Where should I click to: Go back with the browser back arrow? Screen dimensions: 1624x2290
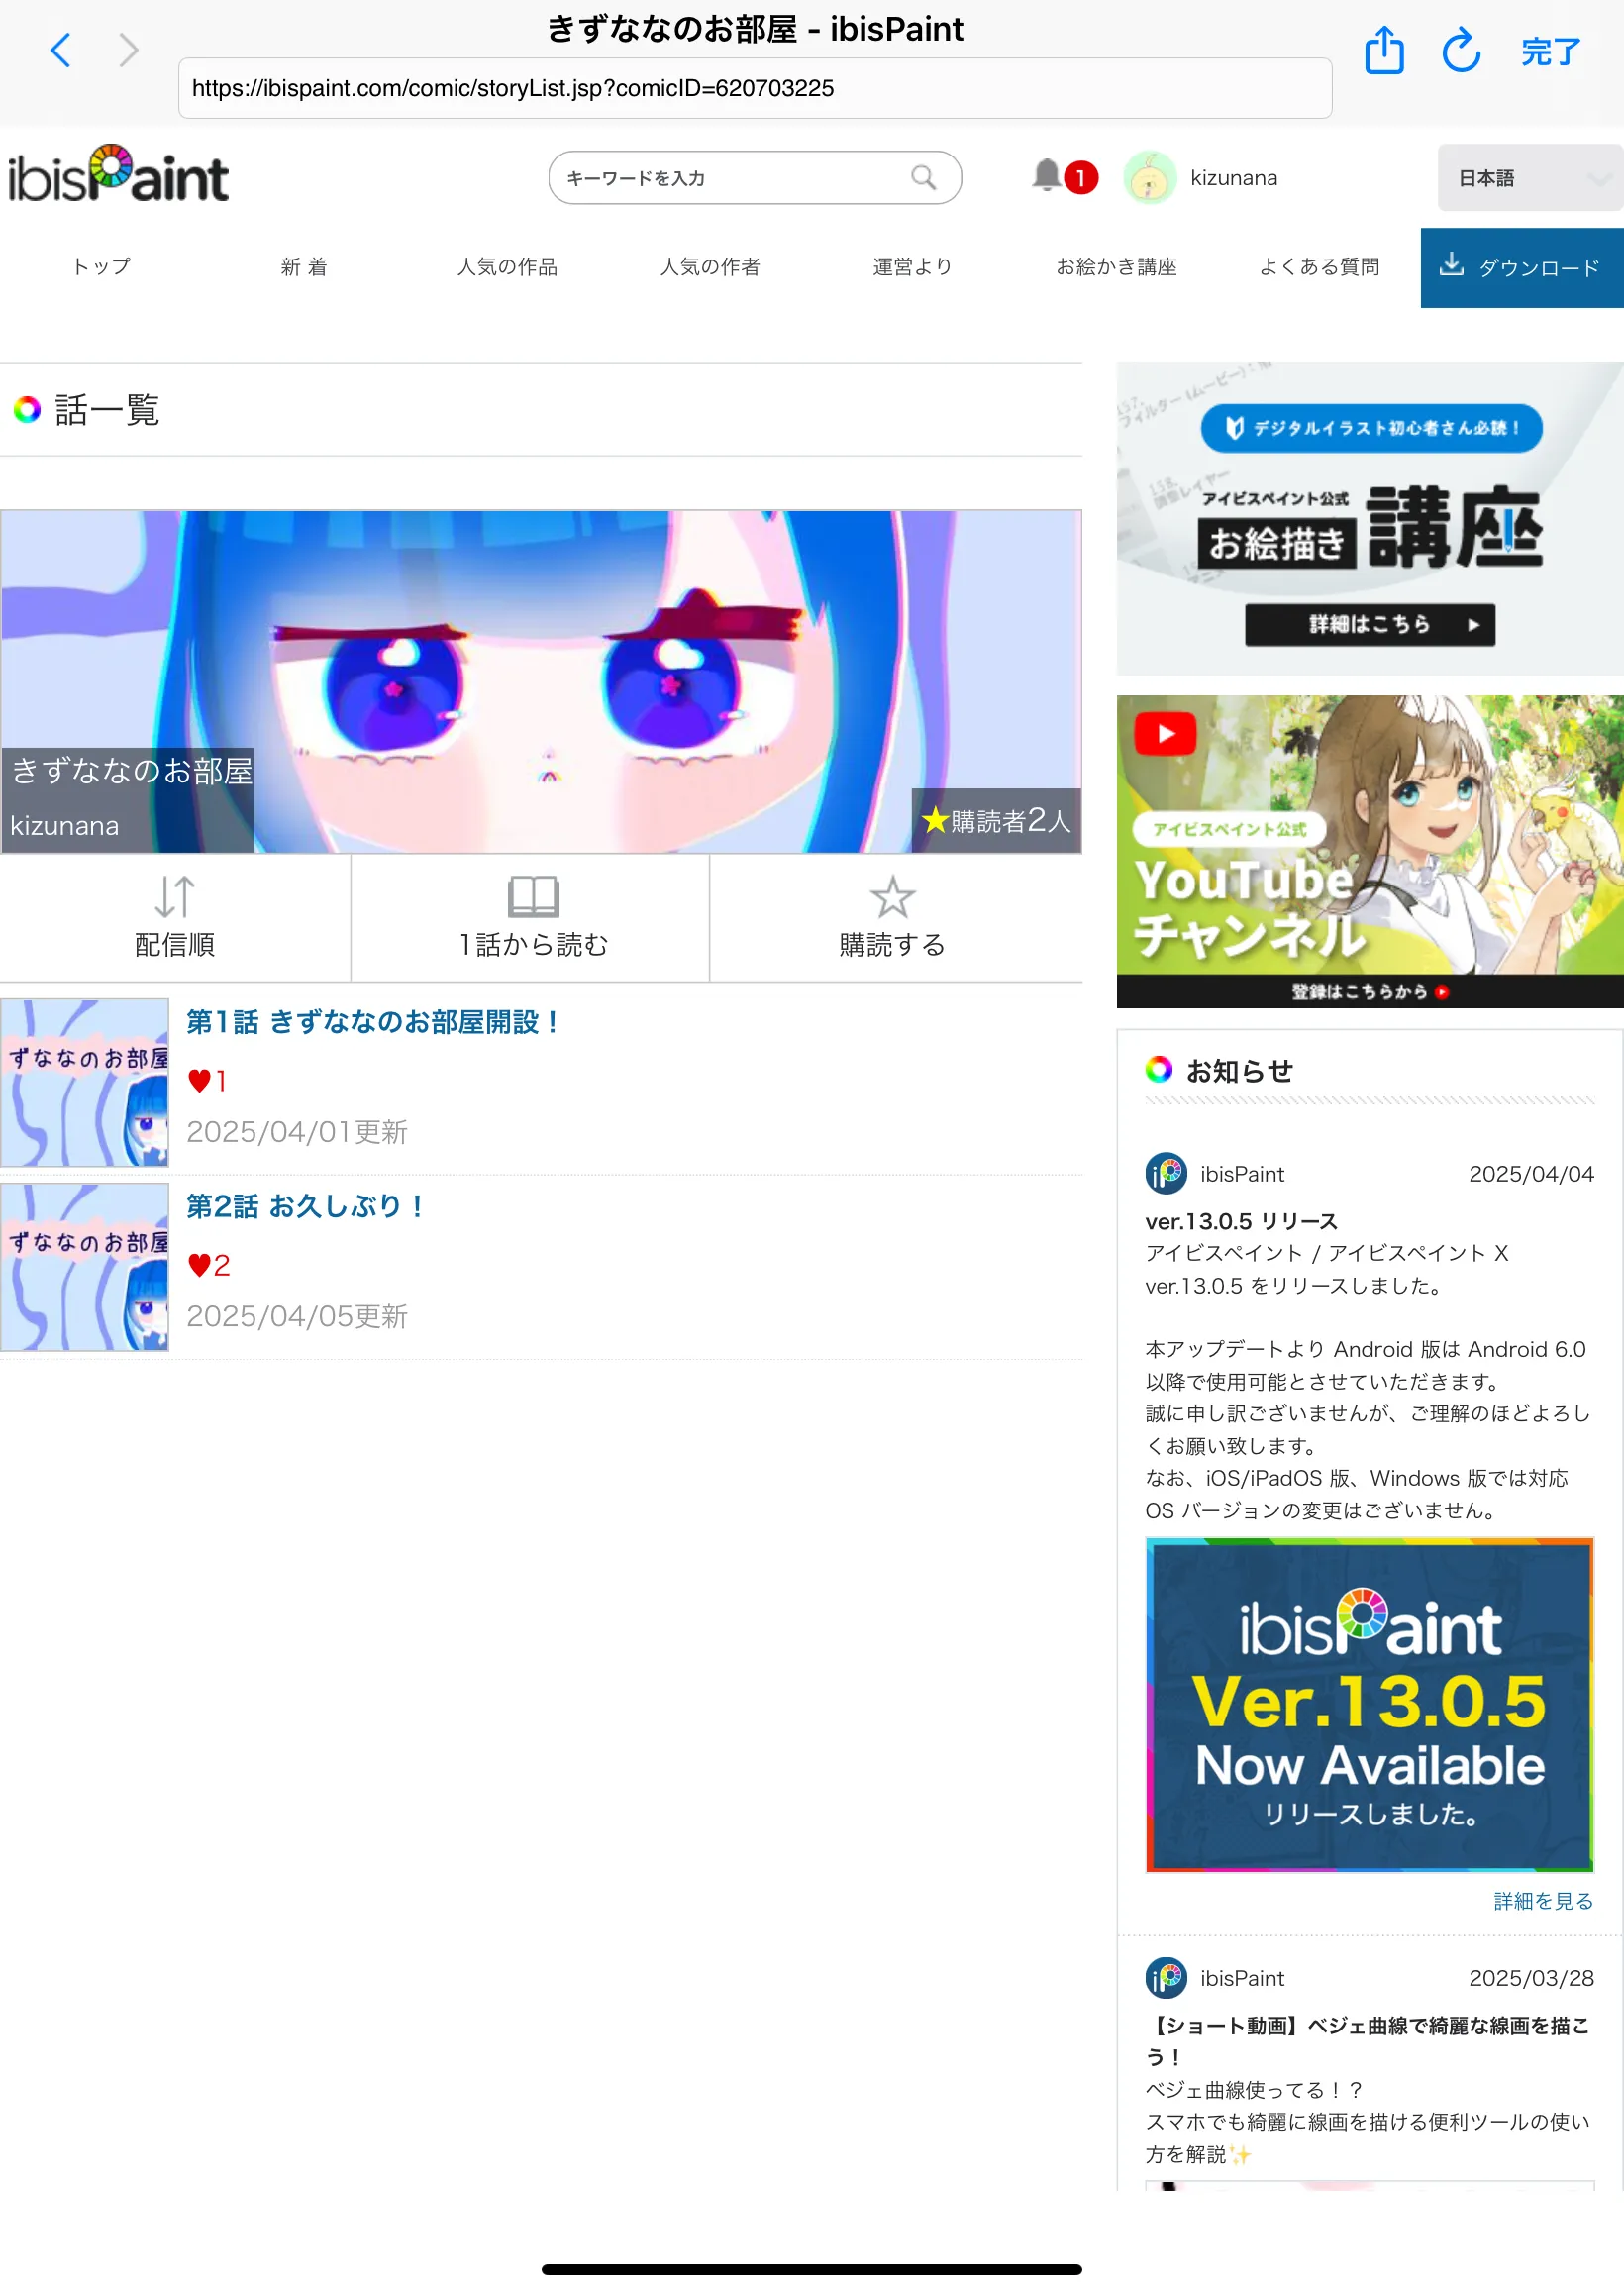tap(60, 49)
